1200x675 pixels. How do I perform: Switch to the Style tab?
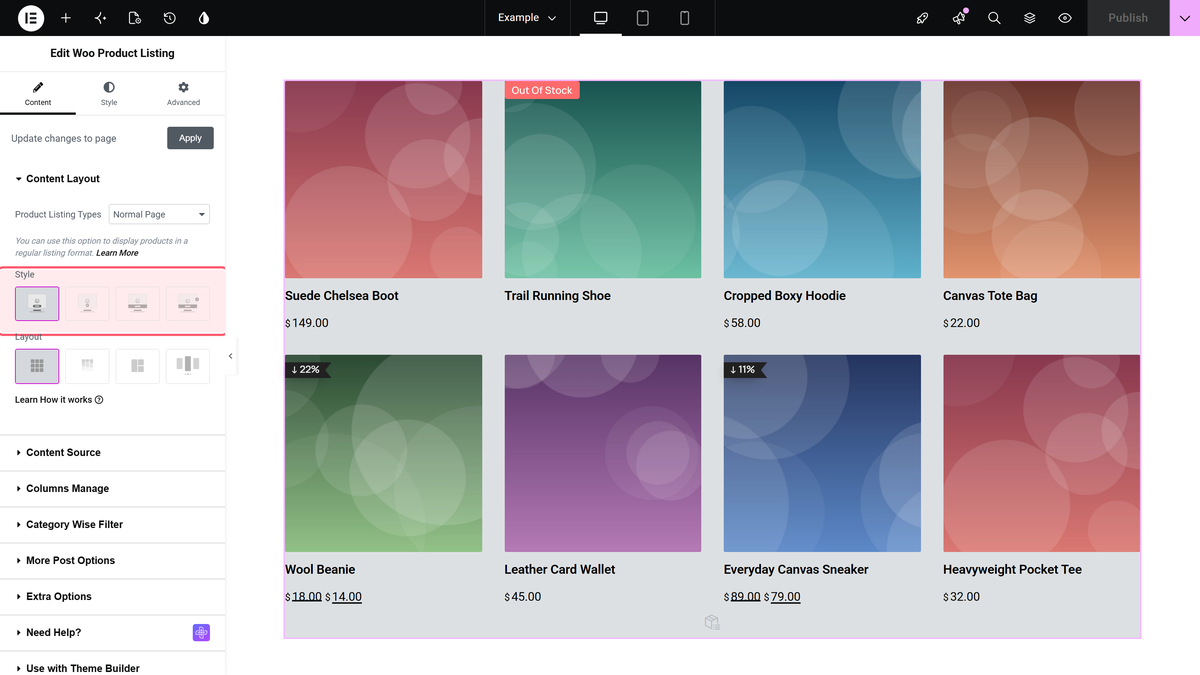tap(109, 94)
